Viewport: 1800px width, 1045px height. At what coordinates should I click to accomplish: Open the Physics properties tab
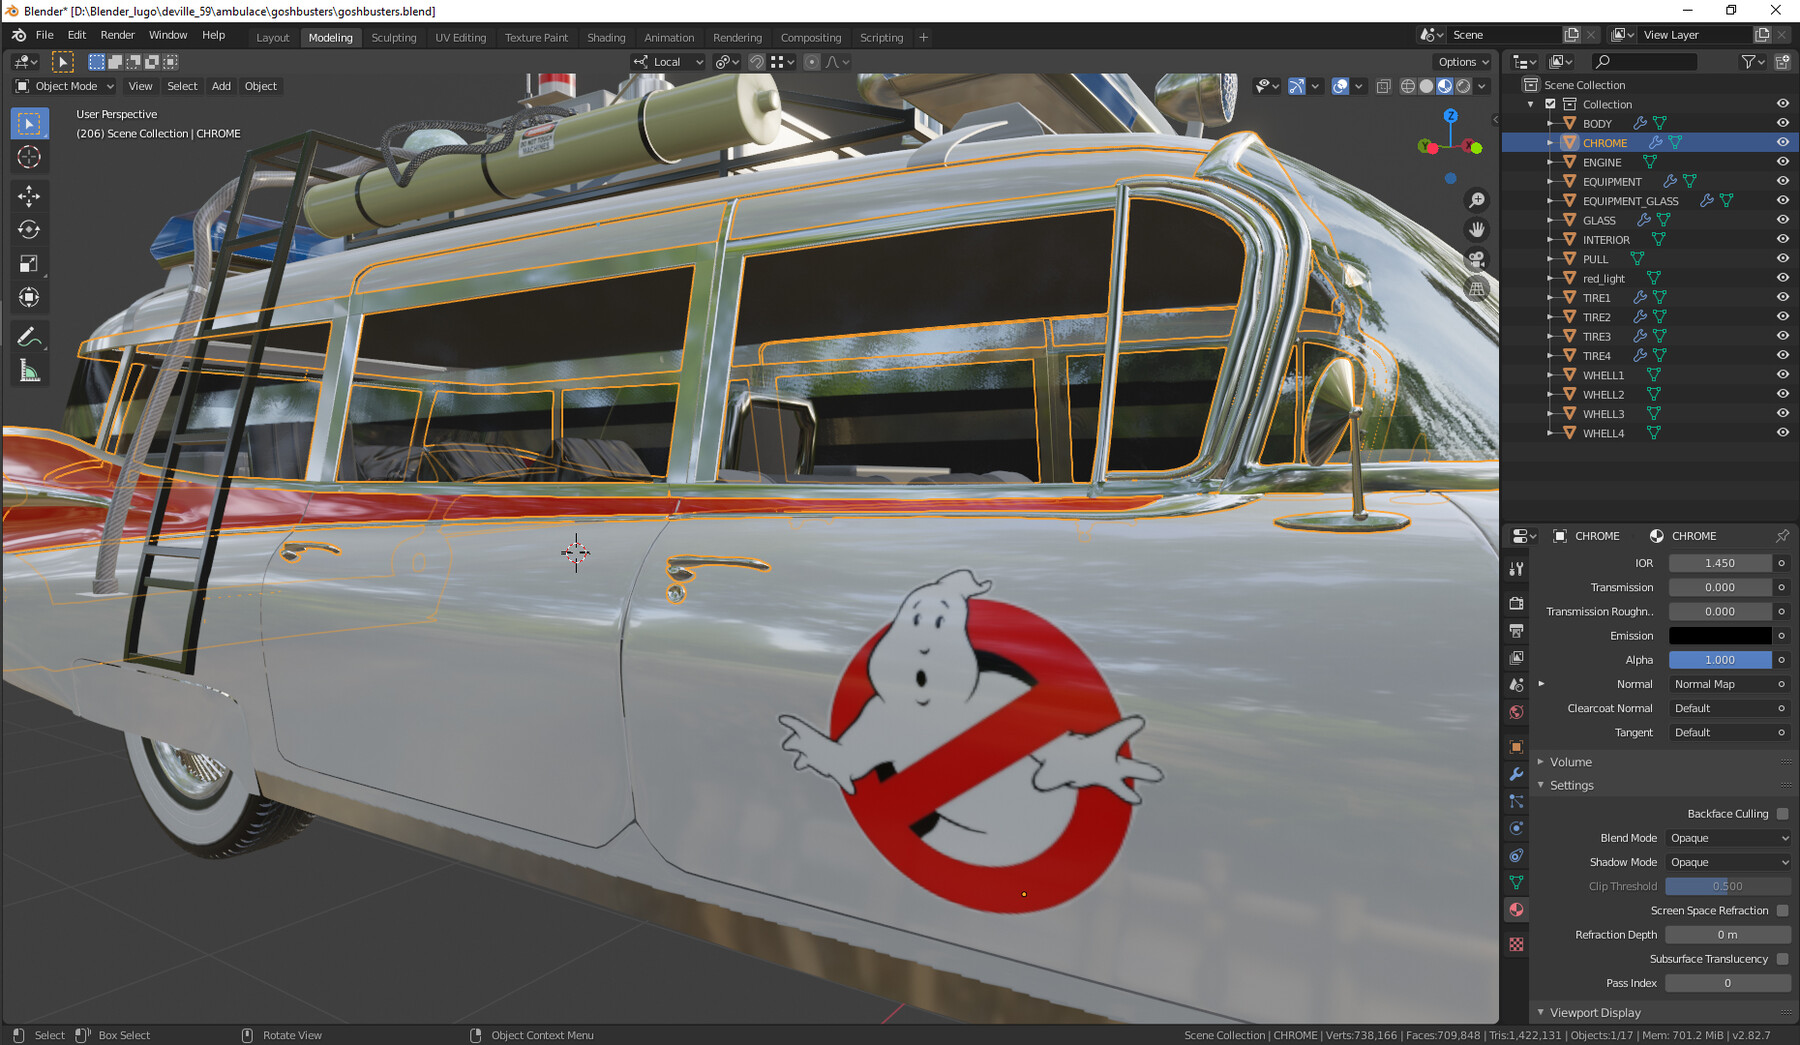1516,829
